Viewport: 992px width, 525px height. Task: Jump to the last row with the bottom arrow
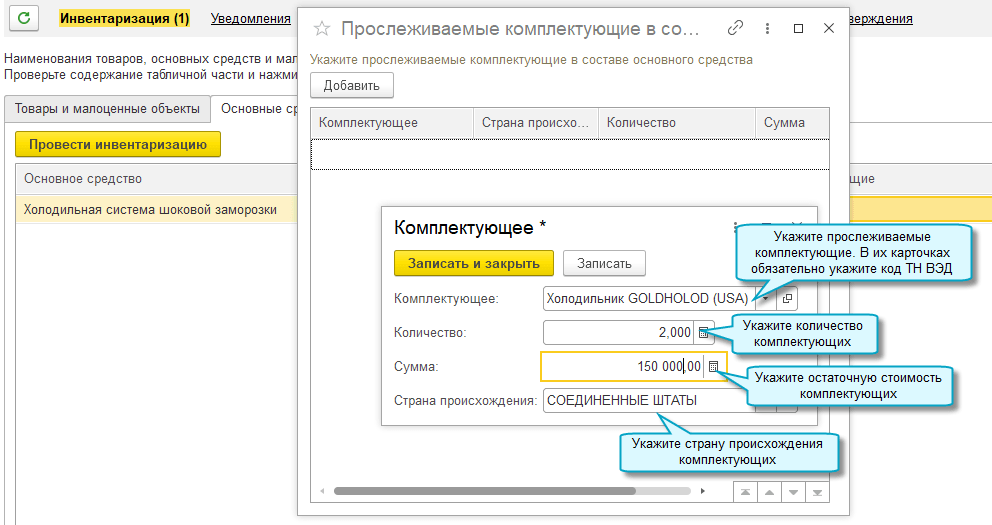click(x=817, y=492)
